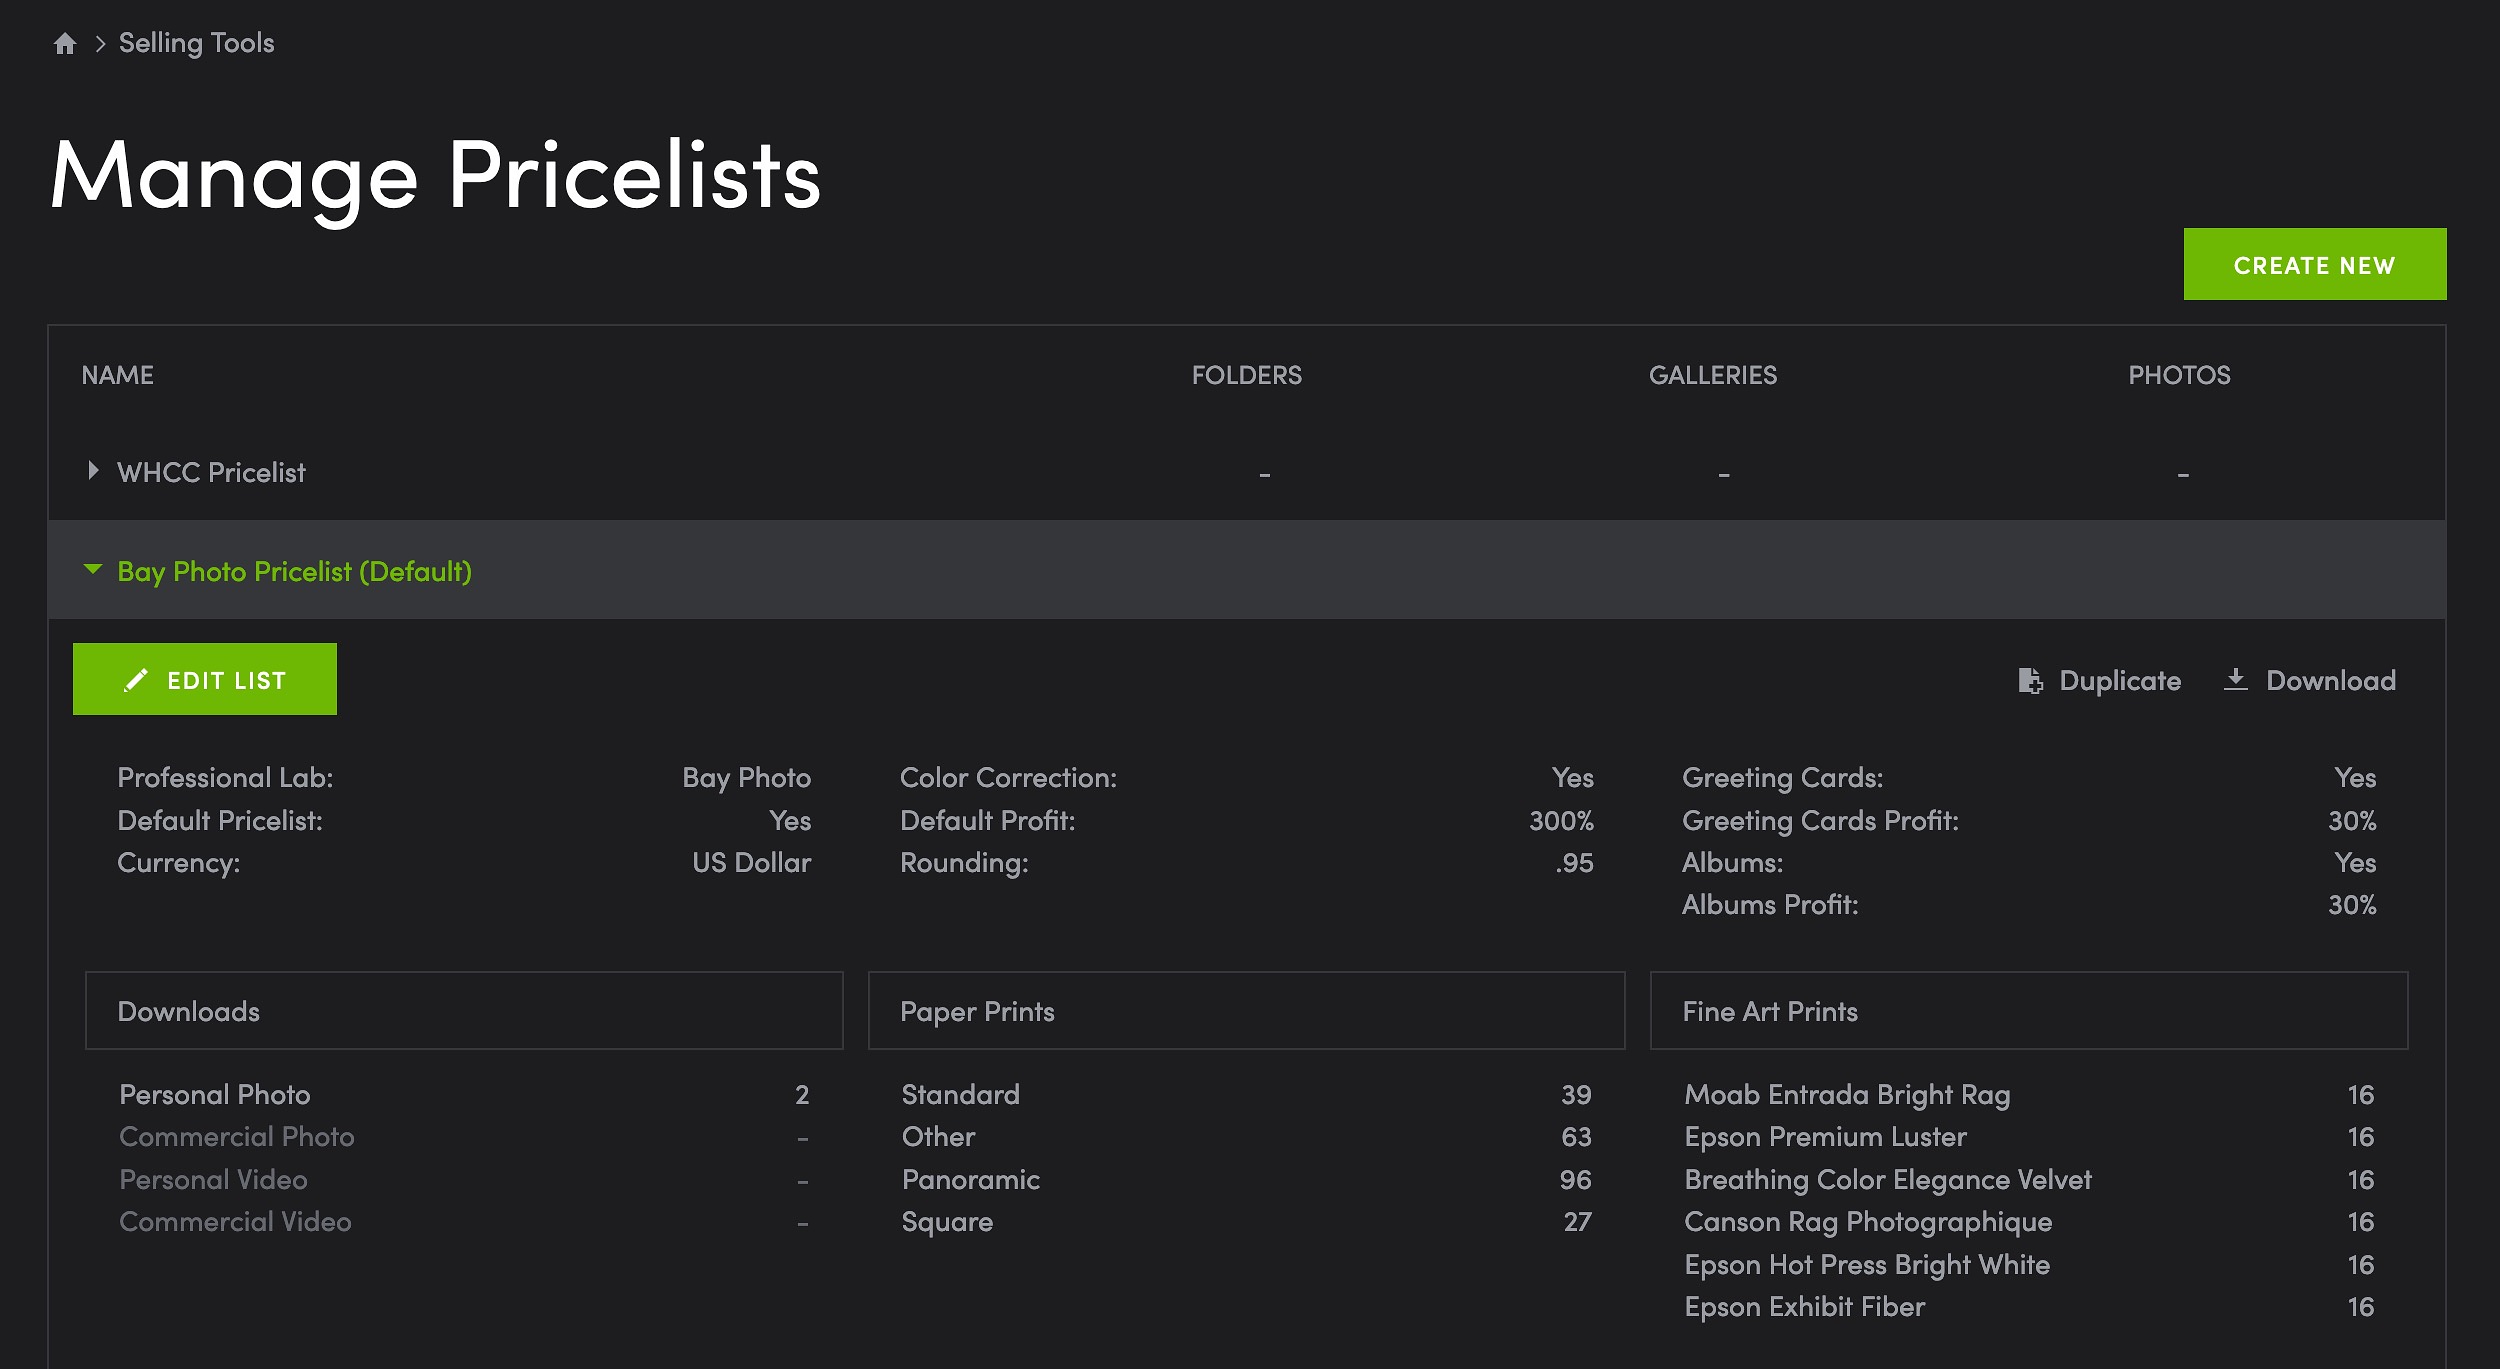
Task: Select the Downloads section header
Action: [464, 1011]
